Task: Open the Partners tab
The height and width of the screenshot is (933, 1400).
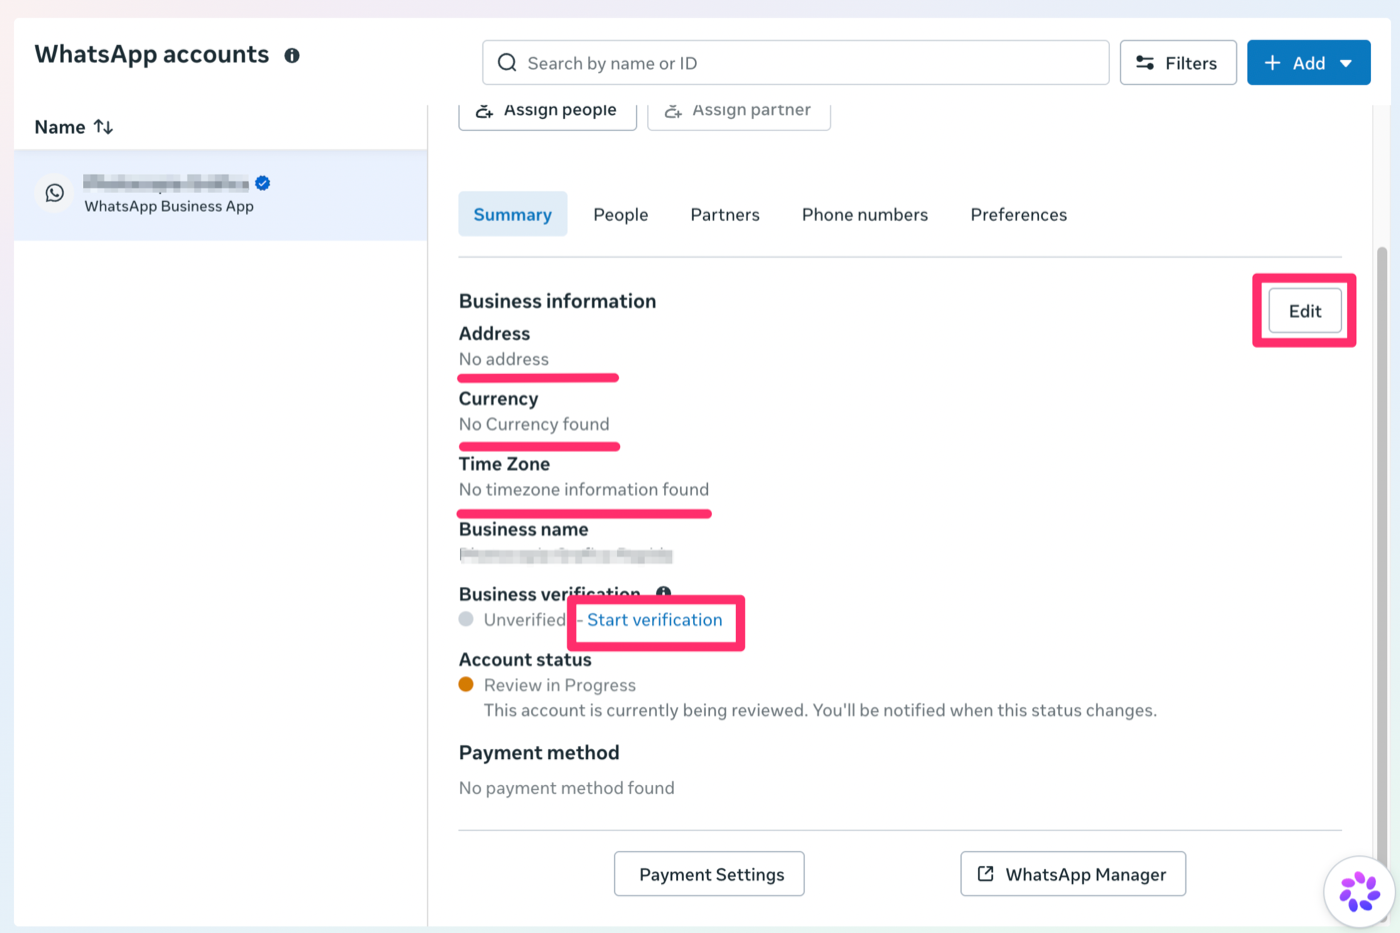Action: coord(725,215)
